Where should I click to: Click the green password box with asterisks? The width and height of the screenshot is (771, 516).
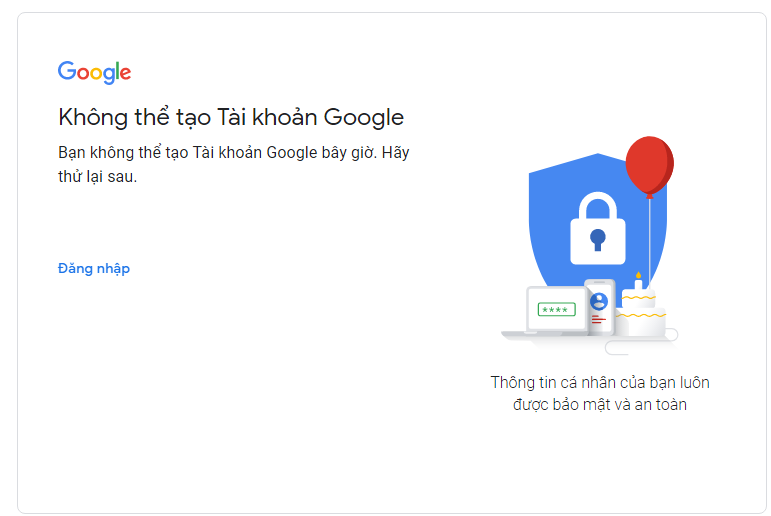(x=556, y=309)
